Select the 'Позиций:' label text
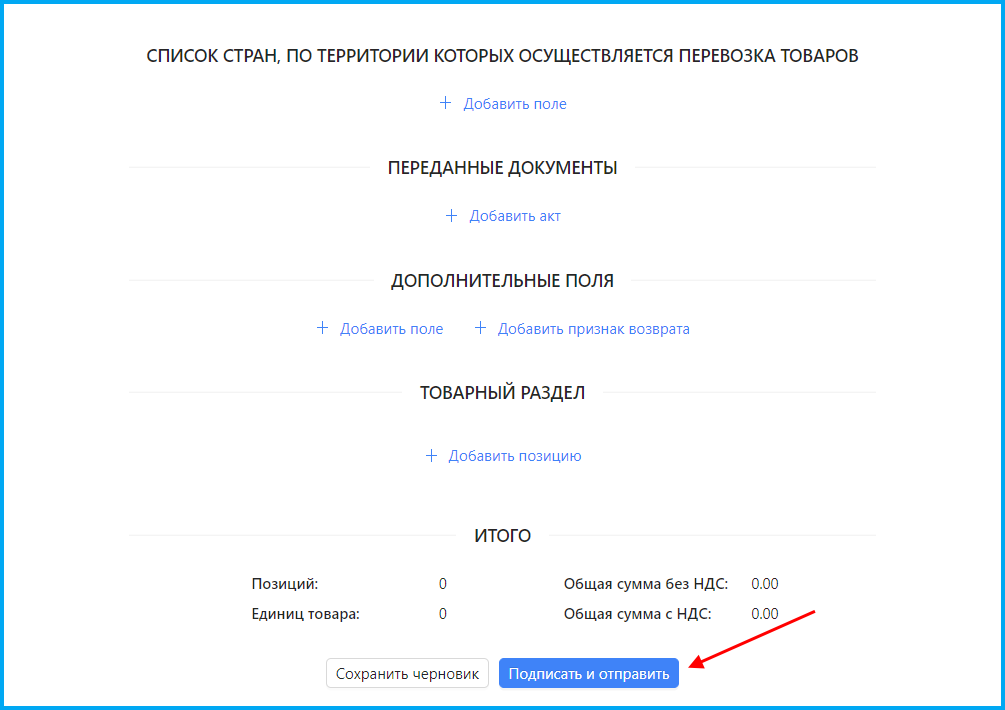The height and width of the screenshot is (710, 1005). (285, 584)
